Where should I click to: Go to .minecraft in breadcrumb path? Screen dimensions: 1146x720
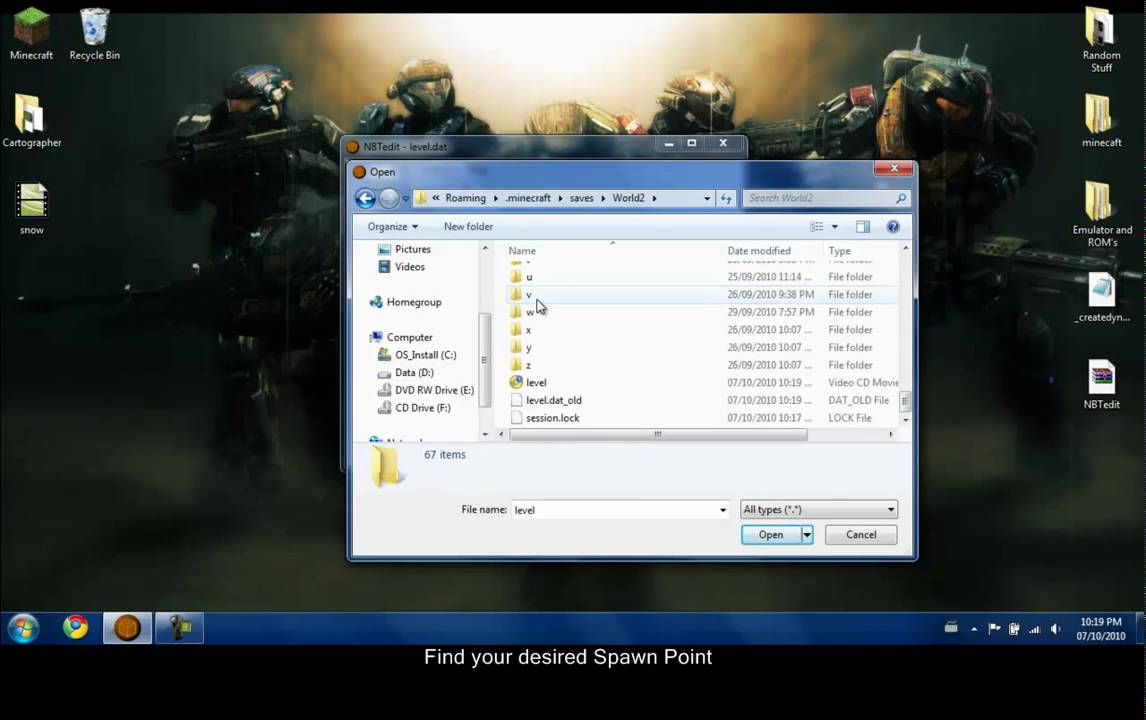tap(528, 198)
